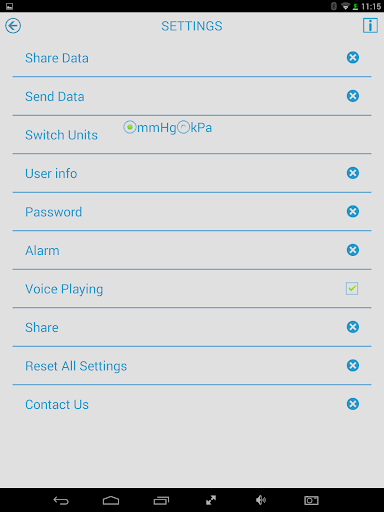Tap the circle icon beside Share
The image size is (384, 512).
[353, 327]
